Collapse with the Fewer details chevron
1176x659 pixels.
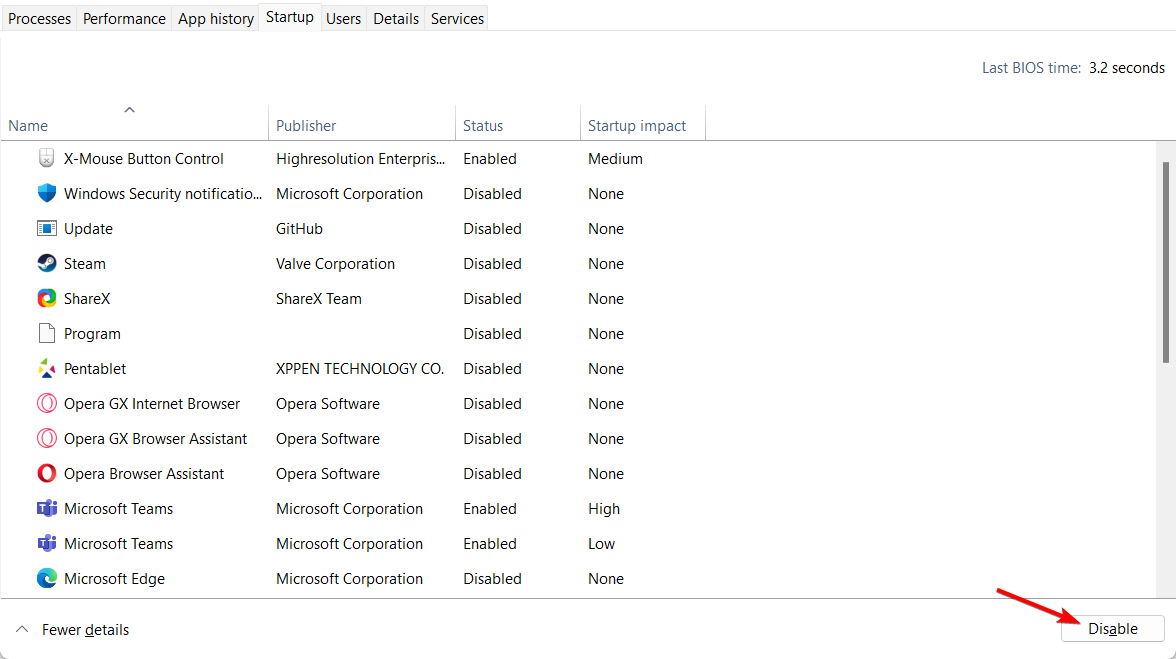[22, 629]
